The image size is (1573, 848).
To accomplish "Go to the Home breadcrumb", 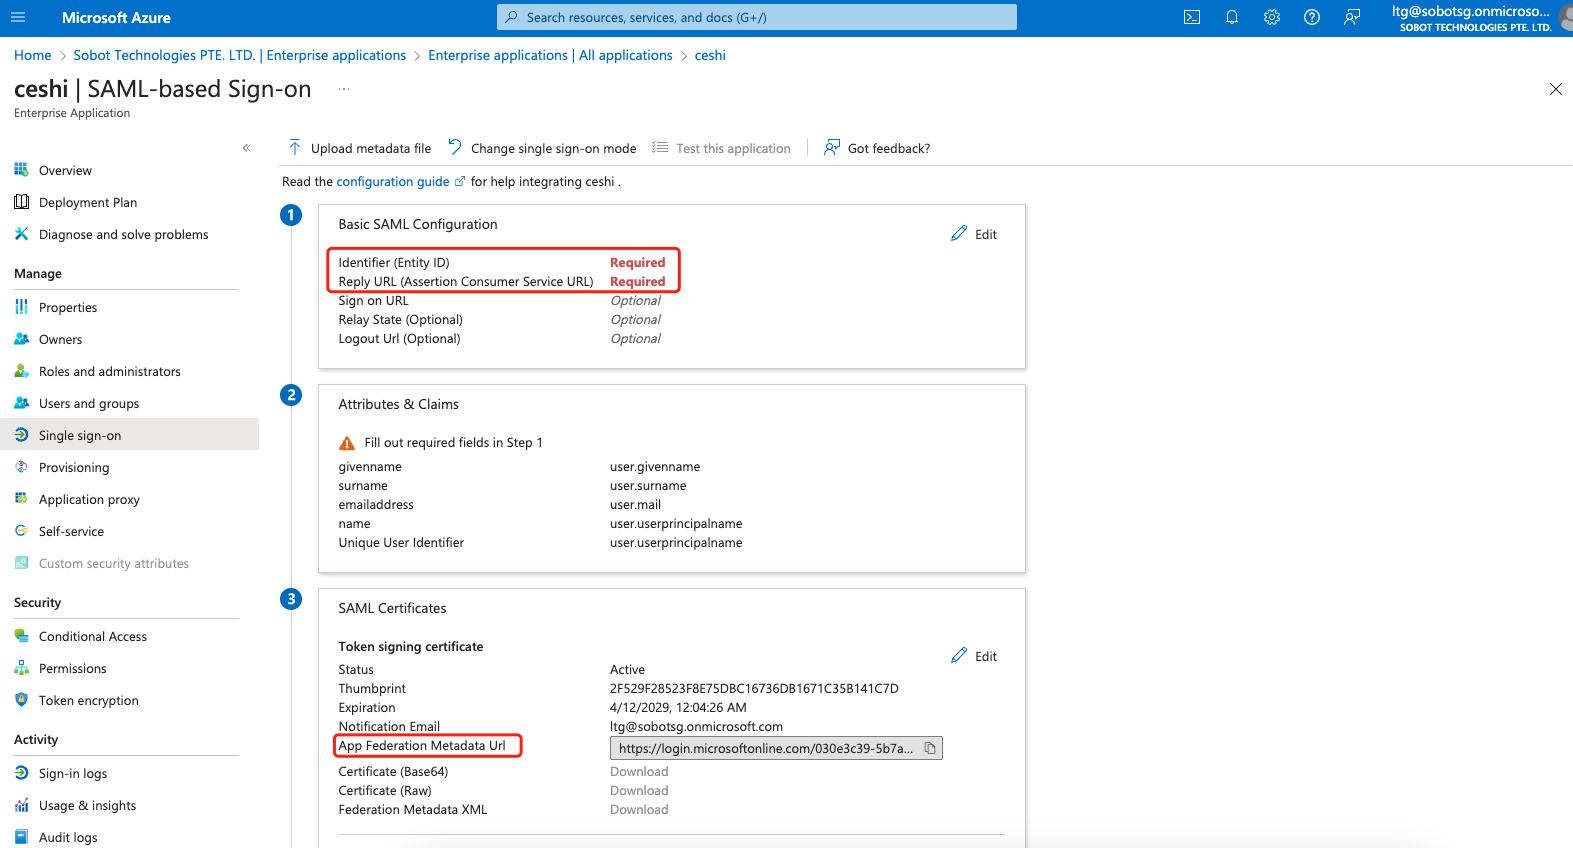I will (x=33, y=55).
